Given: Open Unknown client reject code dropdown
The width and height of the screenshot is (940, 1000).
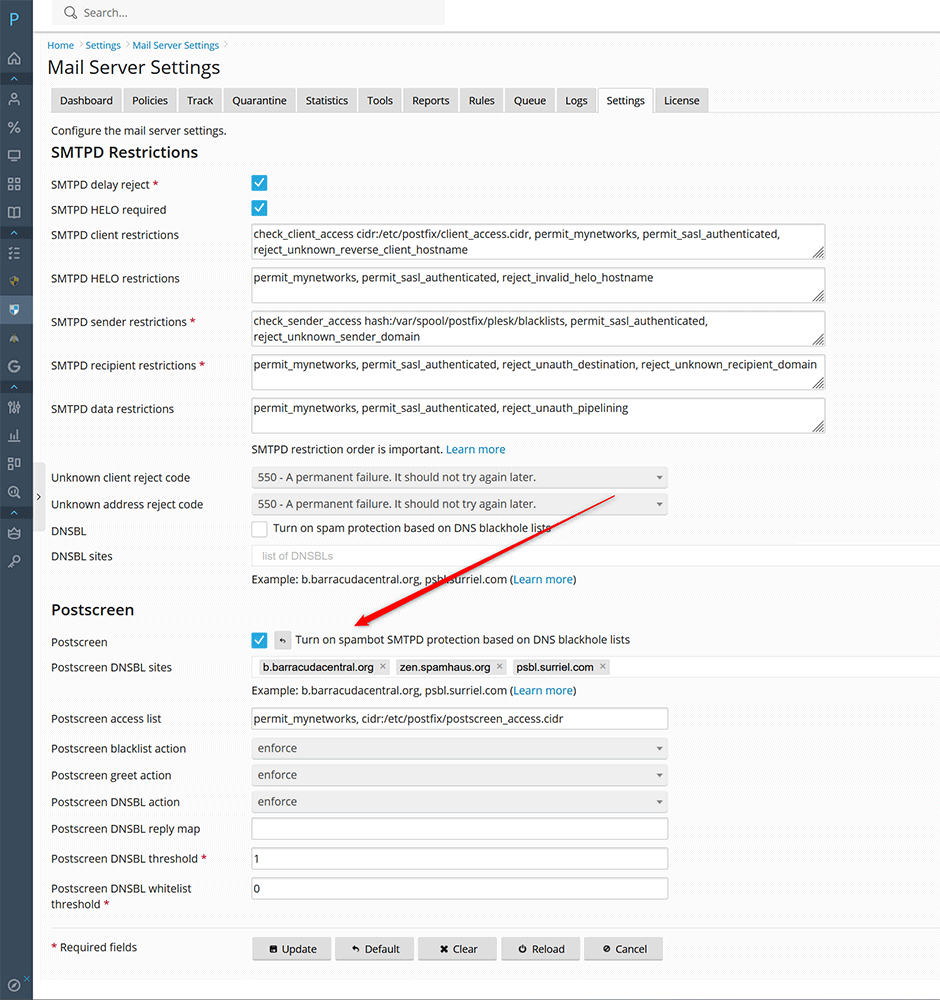Looking at the screenshot, I should (x=459, y=478).
